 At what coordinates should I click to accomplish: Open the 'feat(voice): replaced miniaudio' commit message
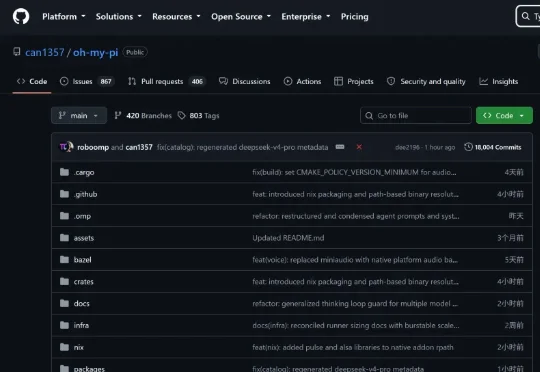coord(355,260)
